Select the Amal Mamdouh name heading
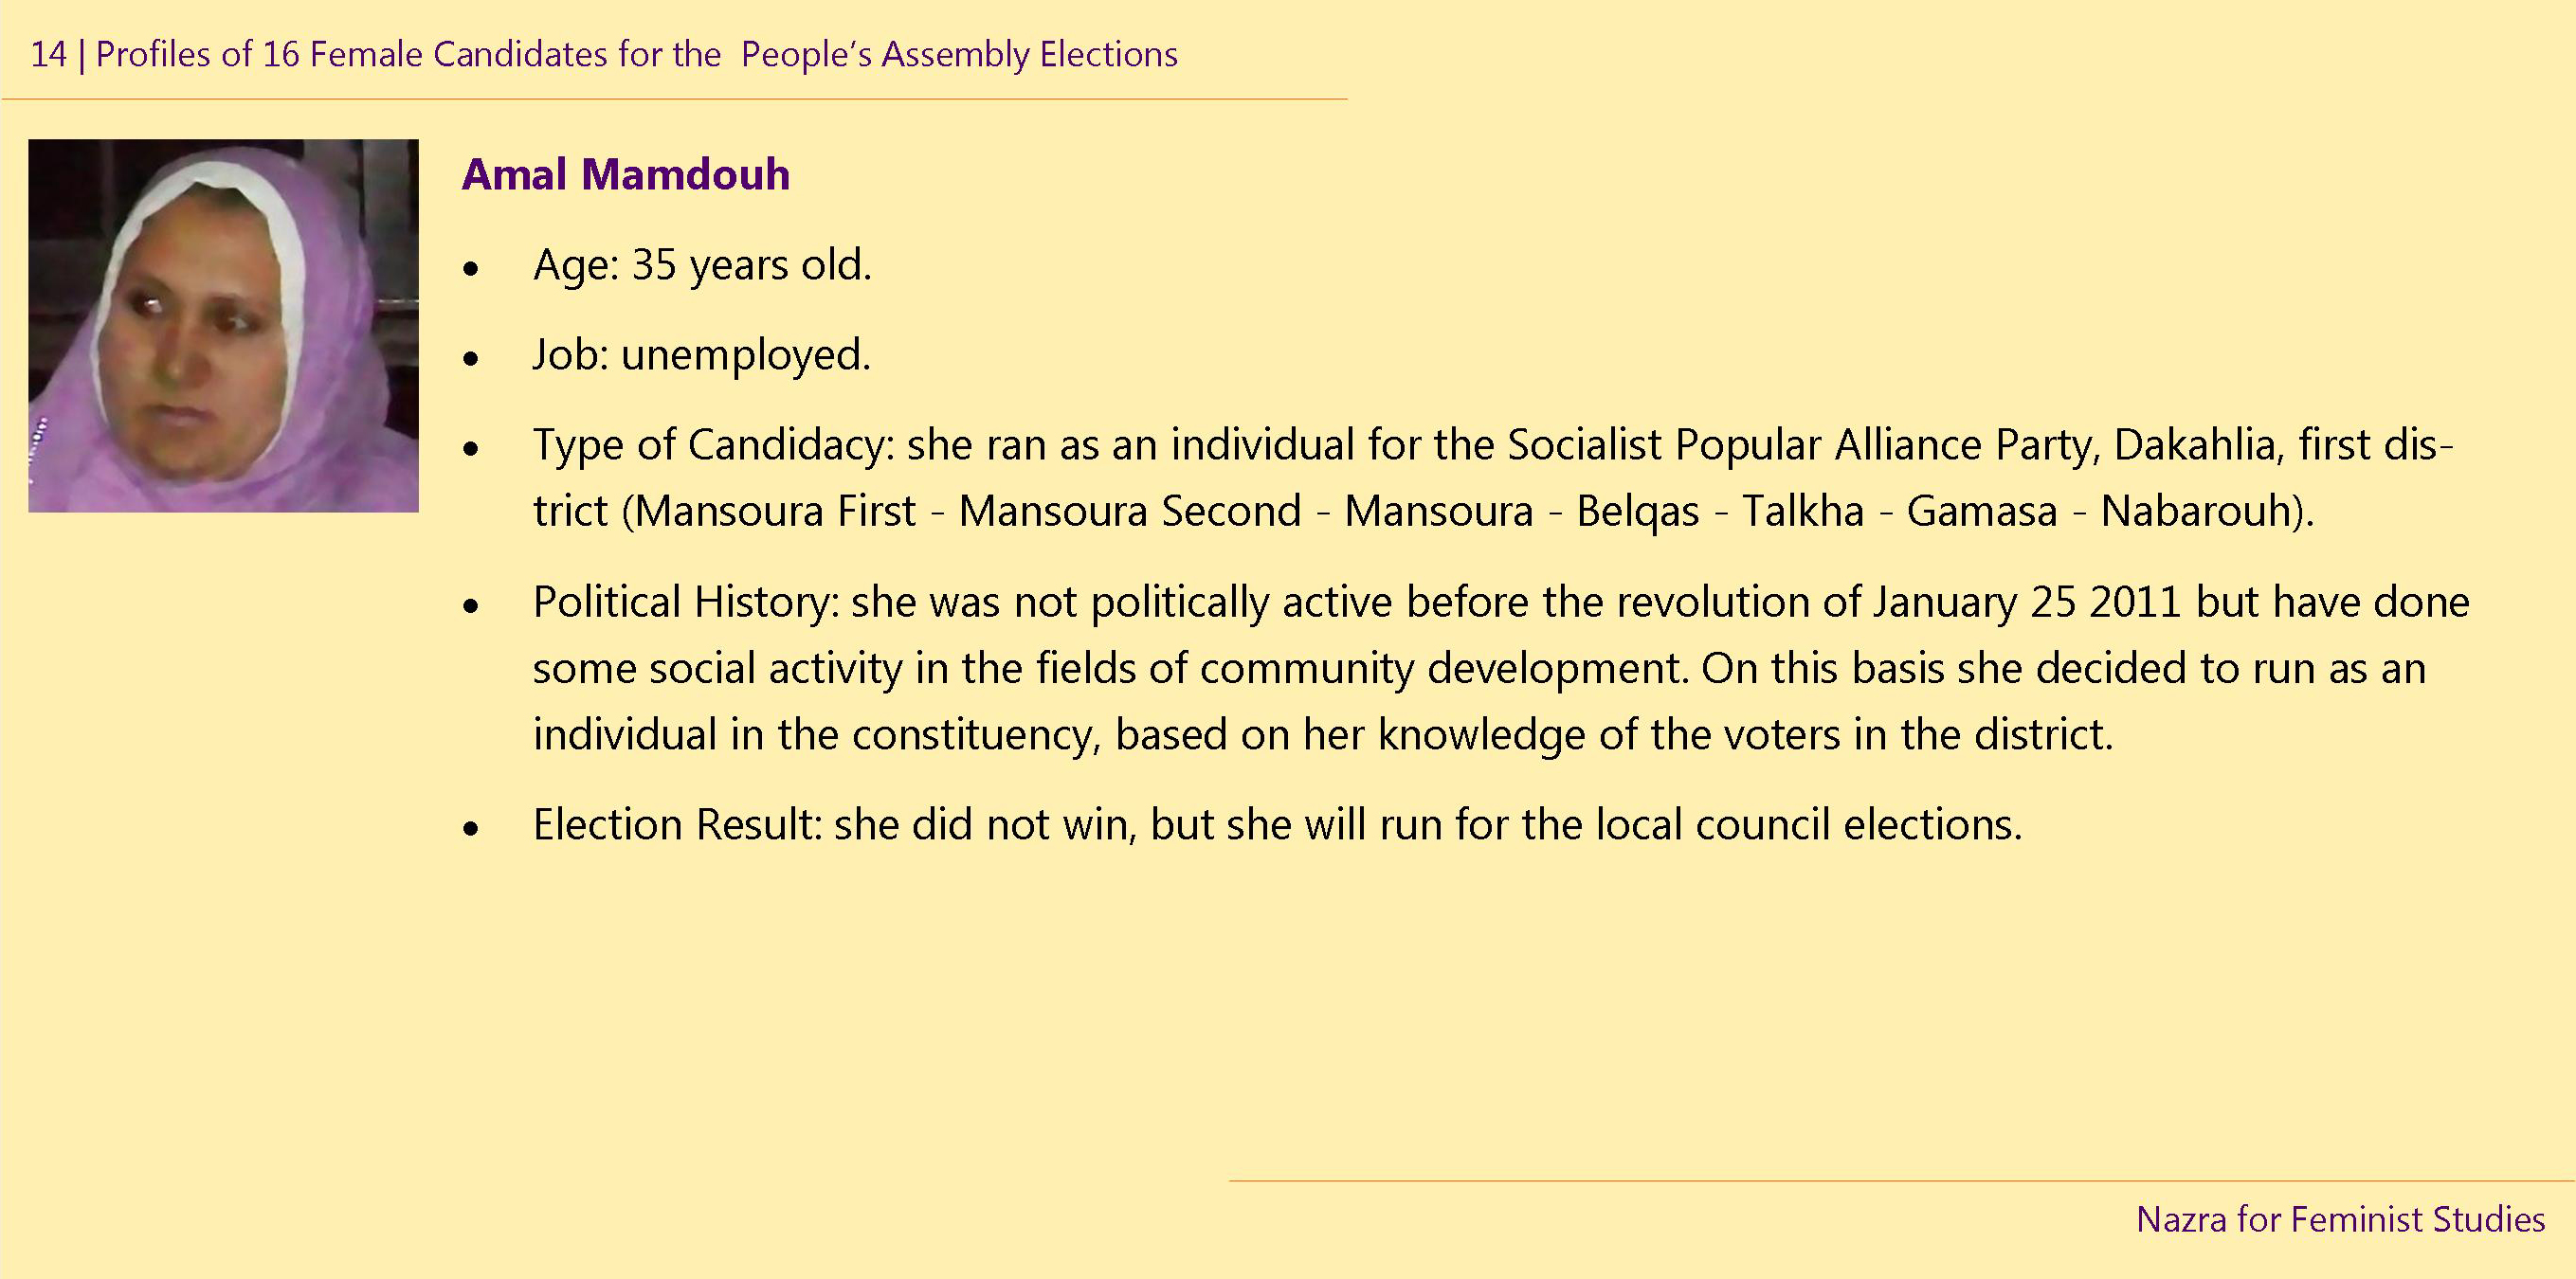Screen dimensions: 2576x1279 coord(625,175)
